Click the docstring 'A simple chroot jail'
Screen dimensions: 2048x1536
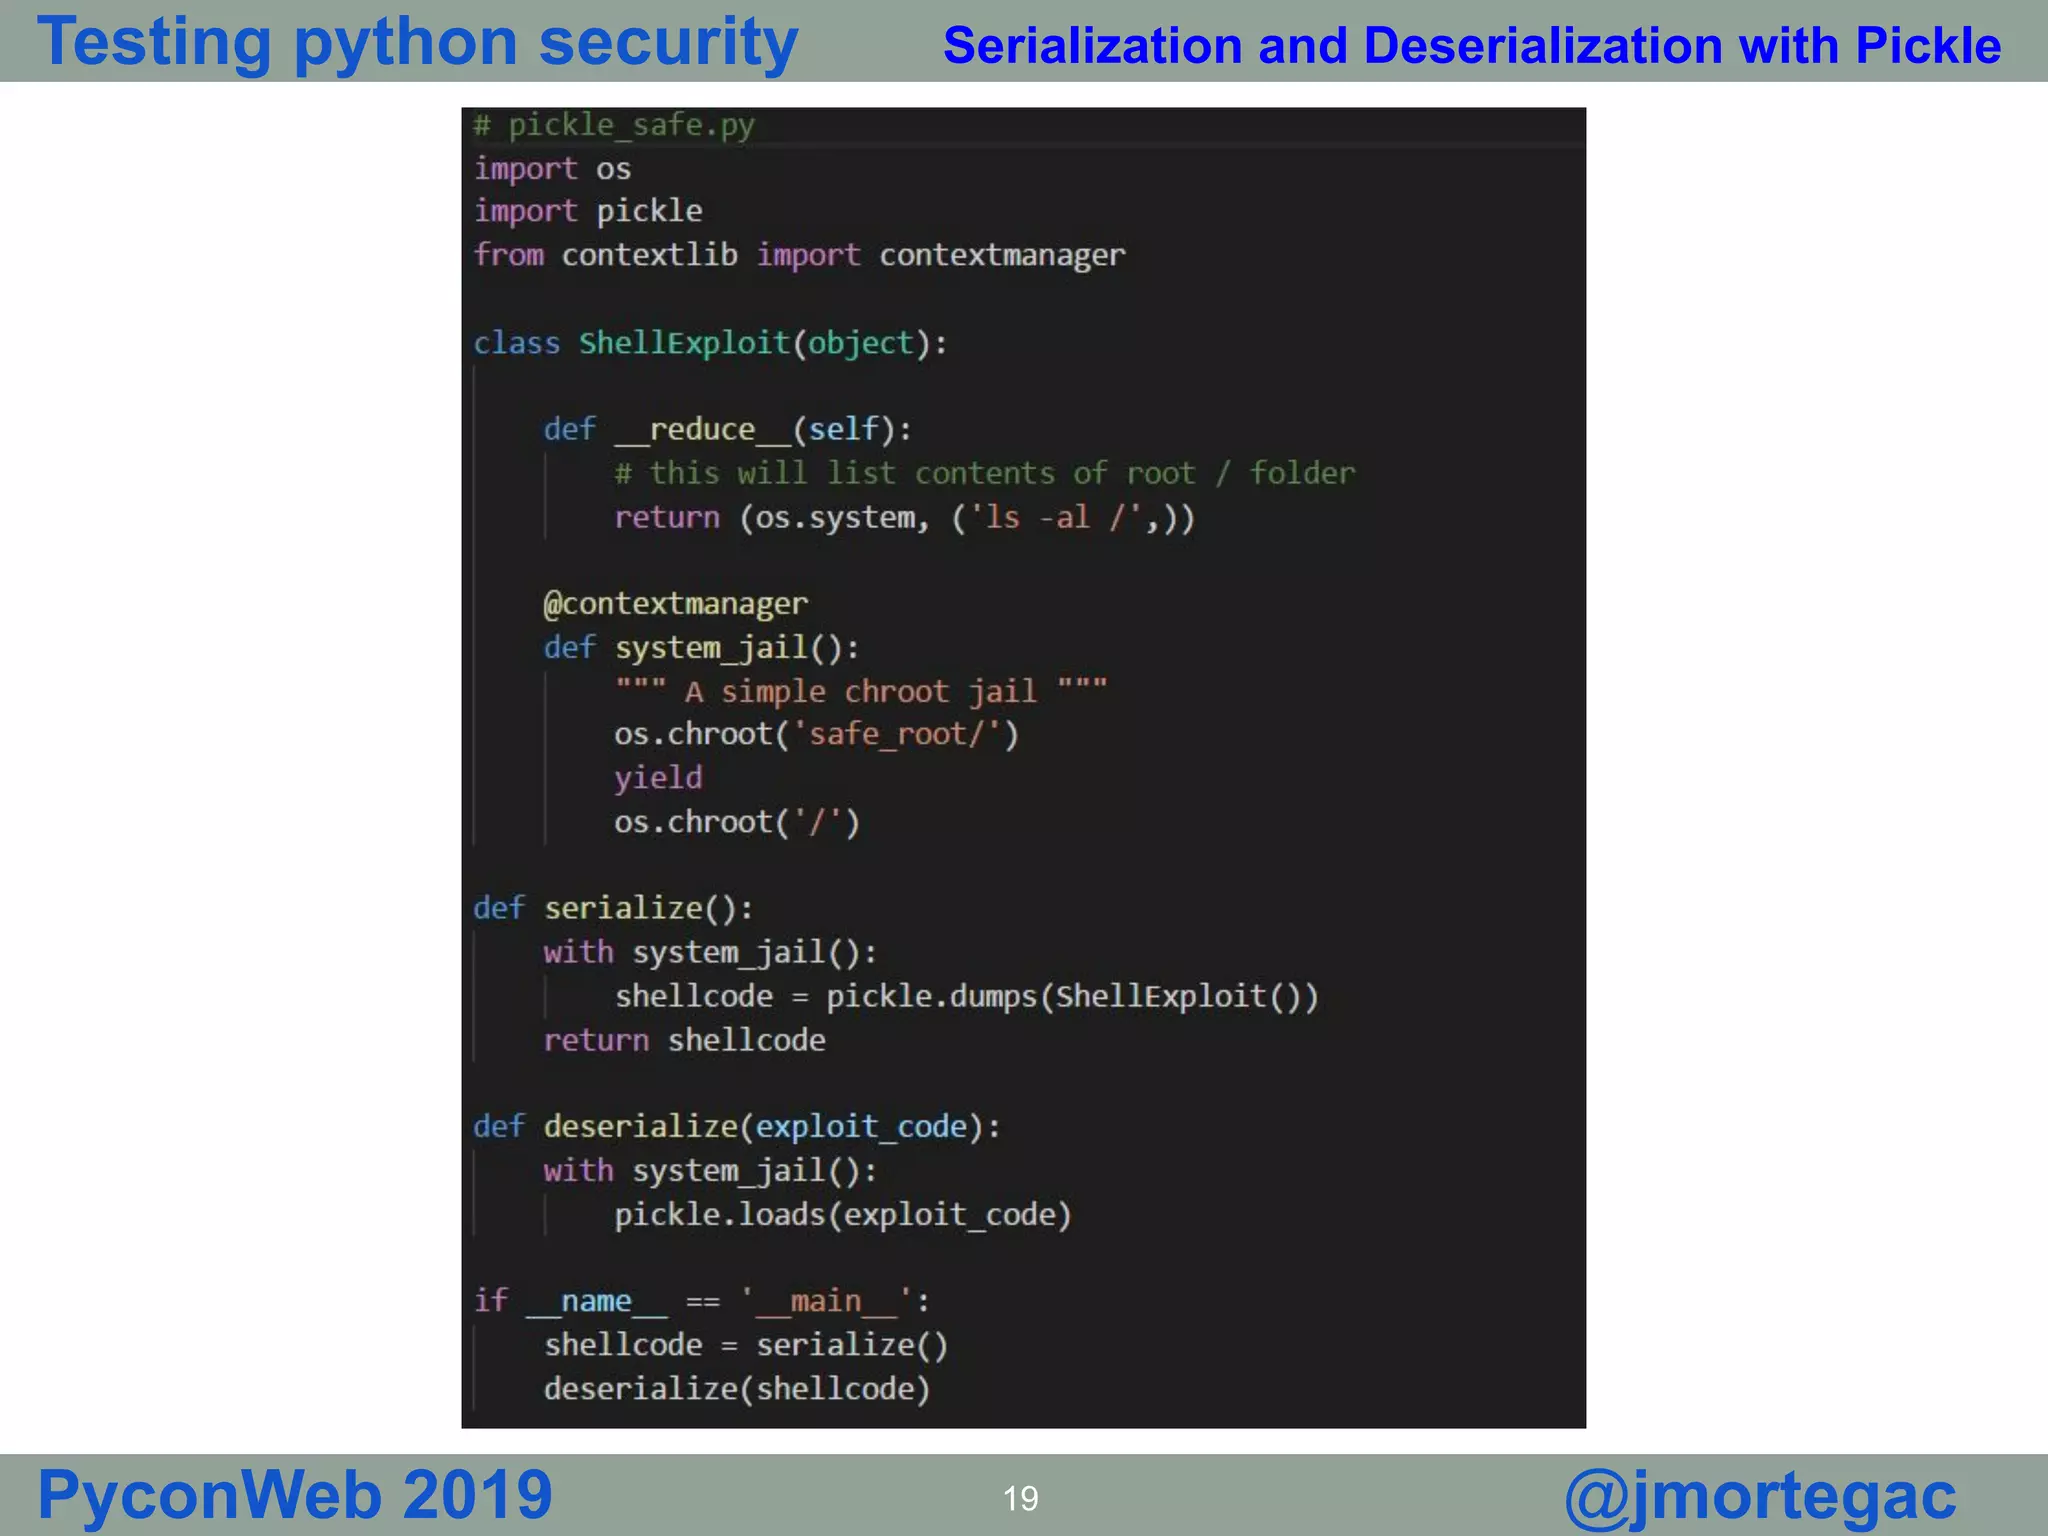tap(861, 692)
